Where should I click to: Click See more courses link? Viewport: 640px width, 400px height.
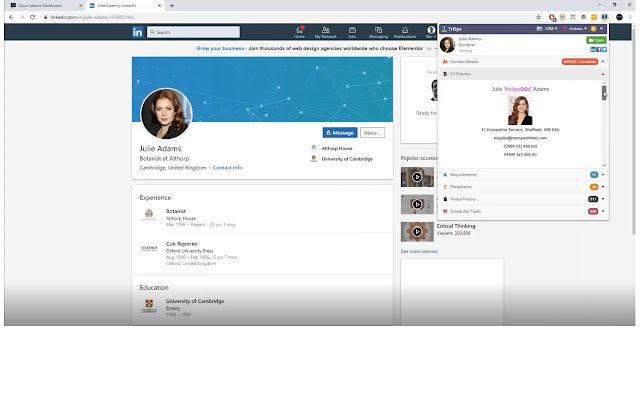tap(419, 251)
